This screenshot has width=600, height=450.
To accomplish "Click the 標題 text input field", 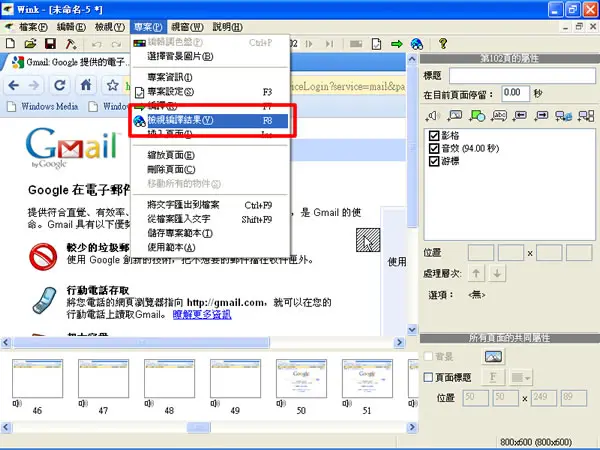I will pos(522,76).
